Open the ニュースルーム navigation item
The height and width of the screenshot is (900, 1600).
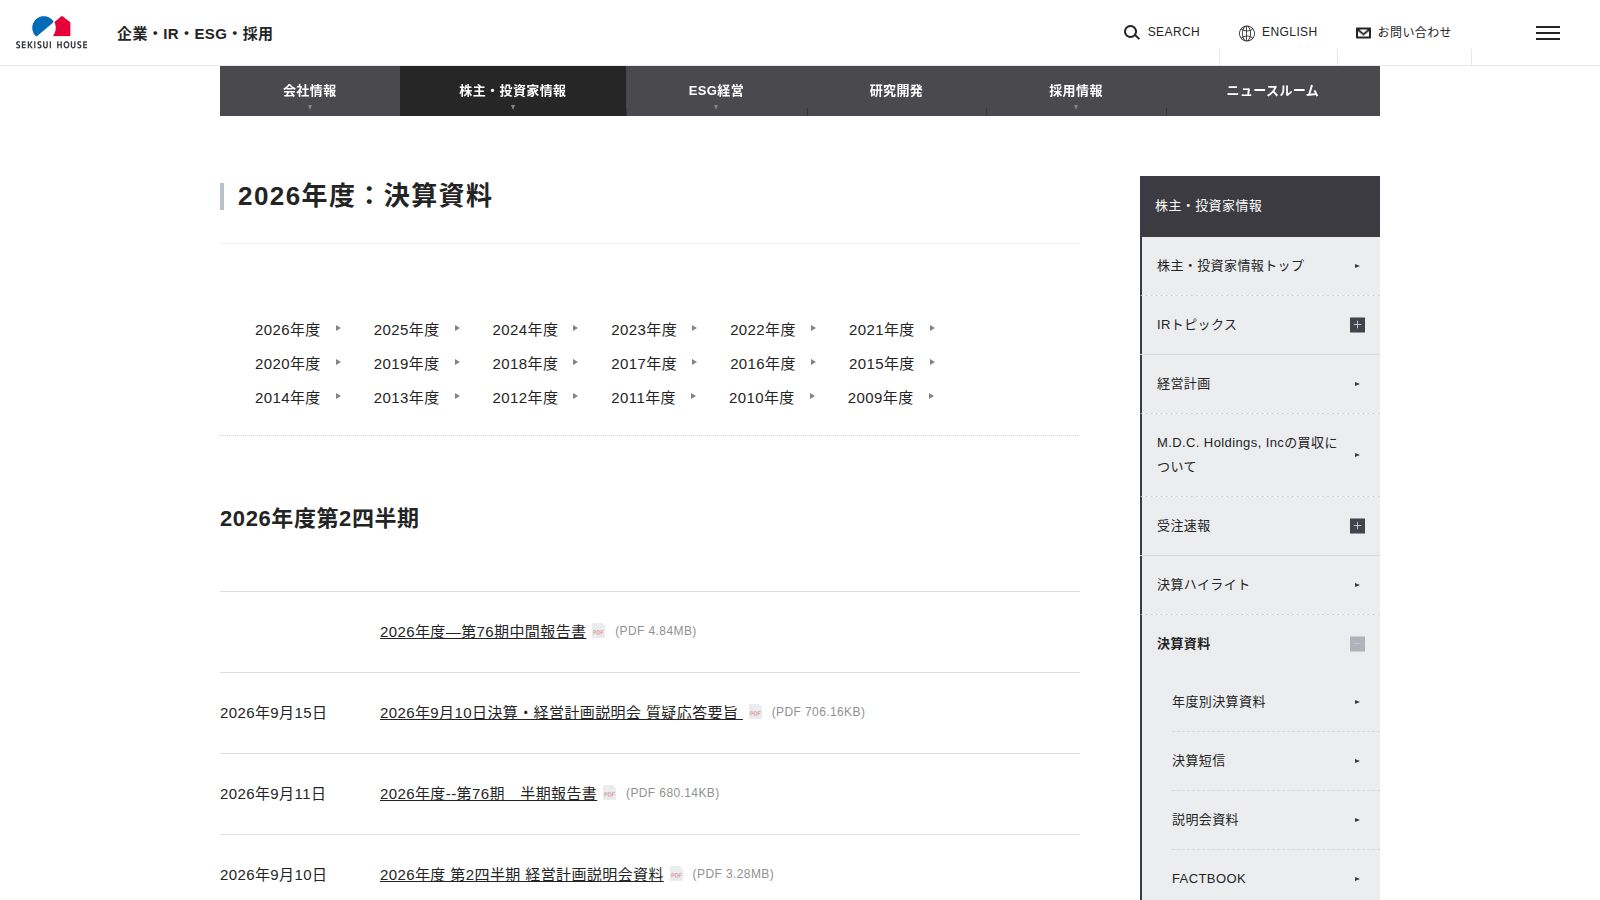pyautogui.click(x=1273, y=91)
